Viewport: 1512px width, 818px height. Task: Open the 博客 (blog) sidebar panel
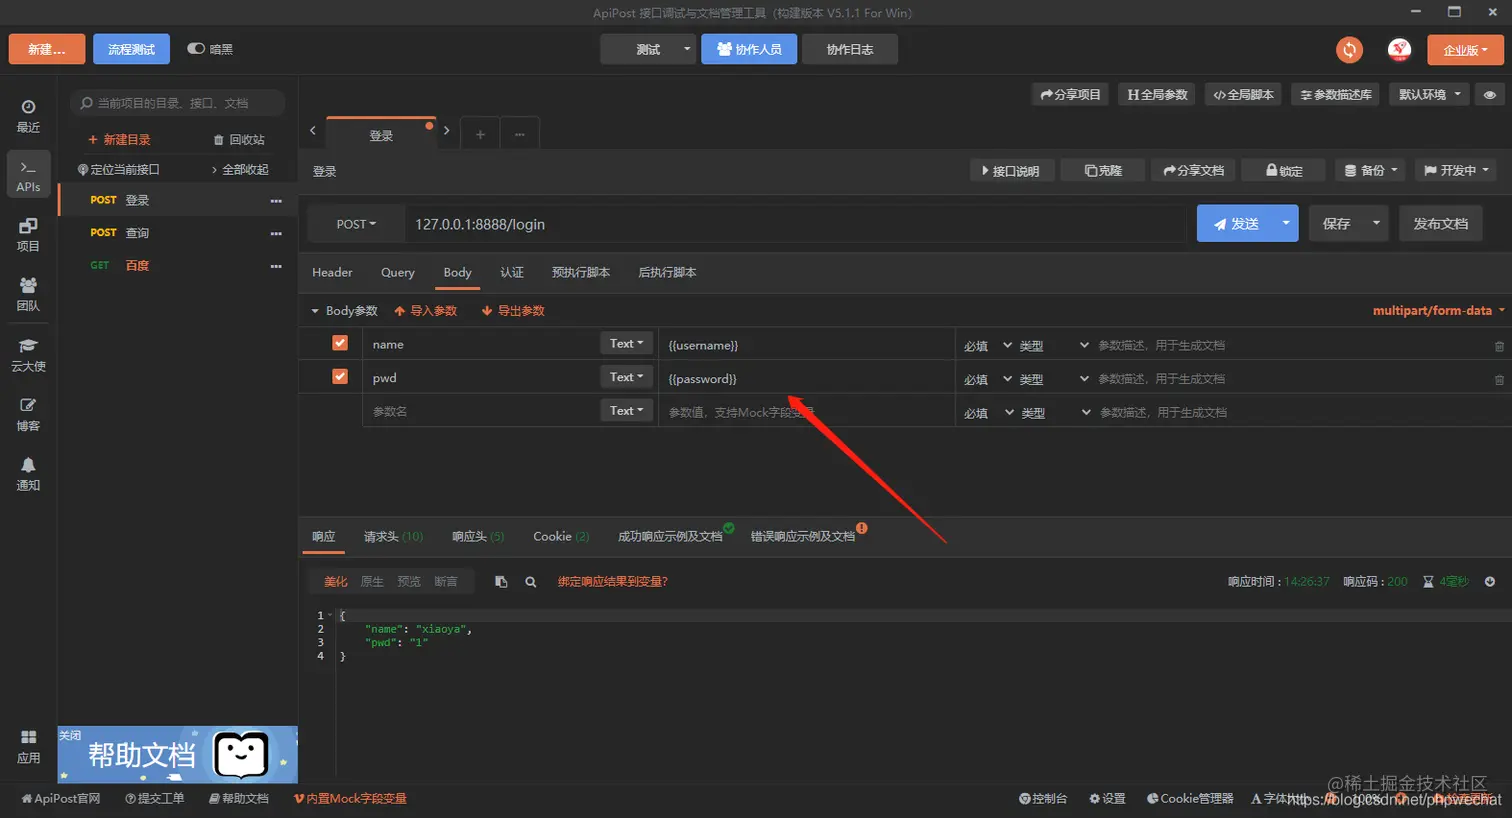click(28, 415)
